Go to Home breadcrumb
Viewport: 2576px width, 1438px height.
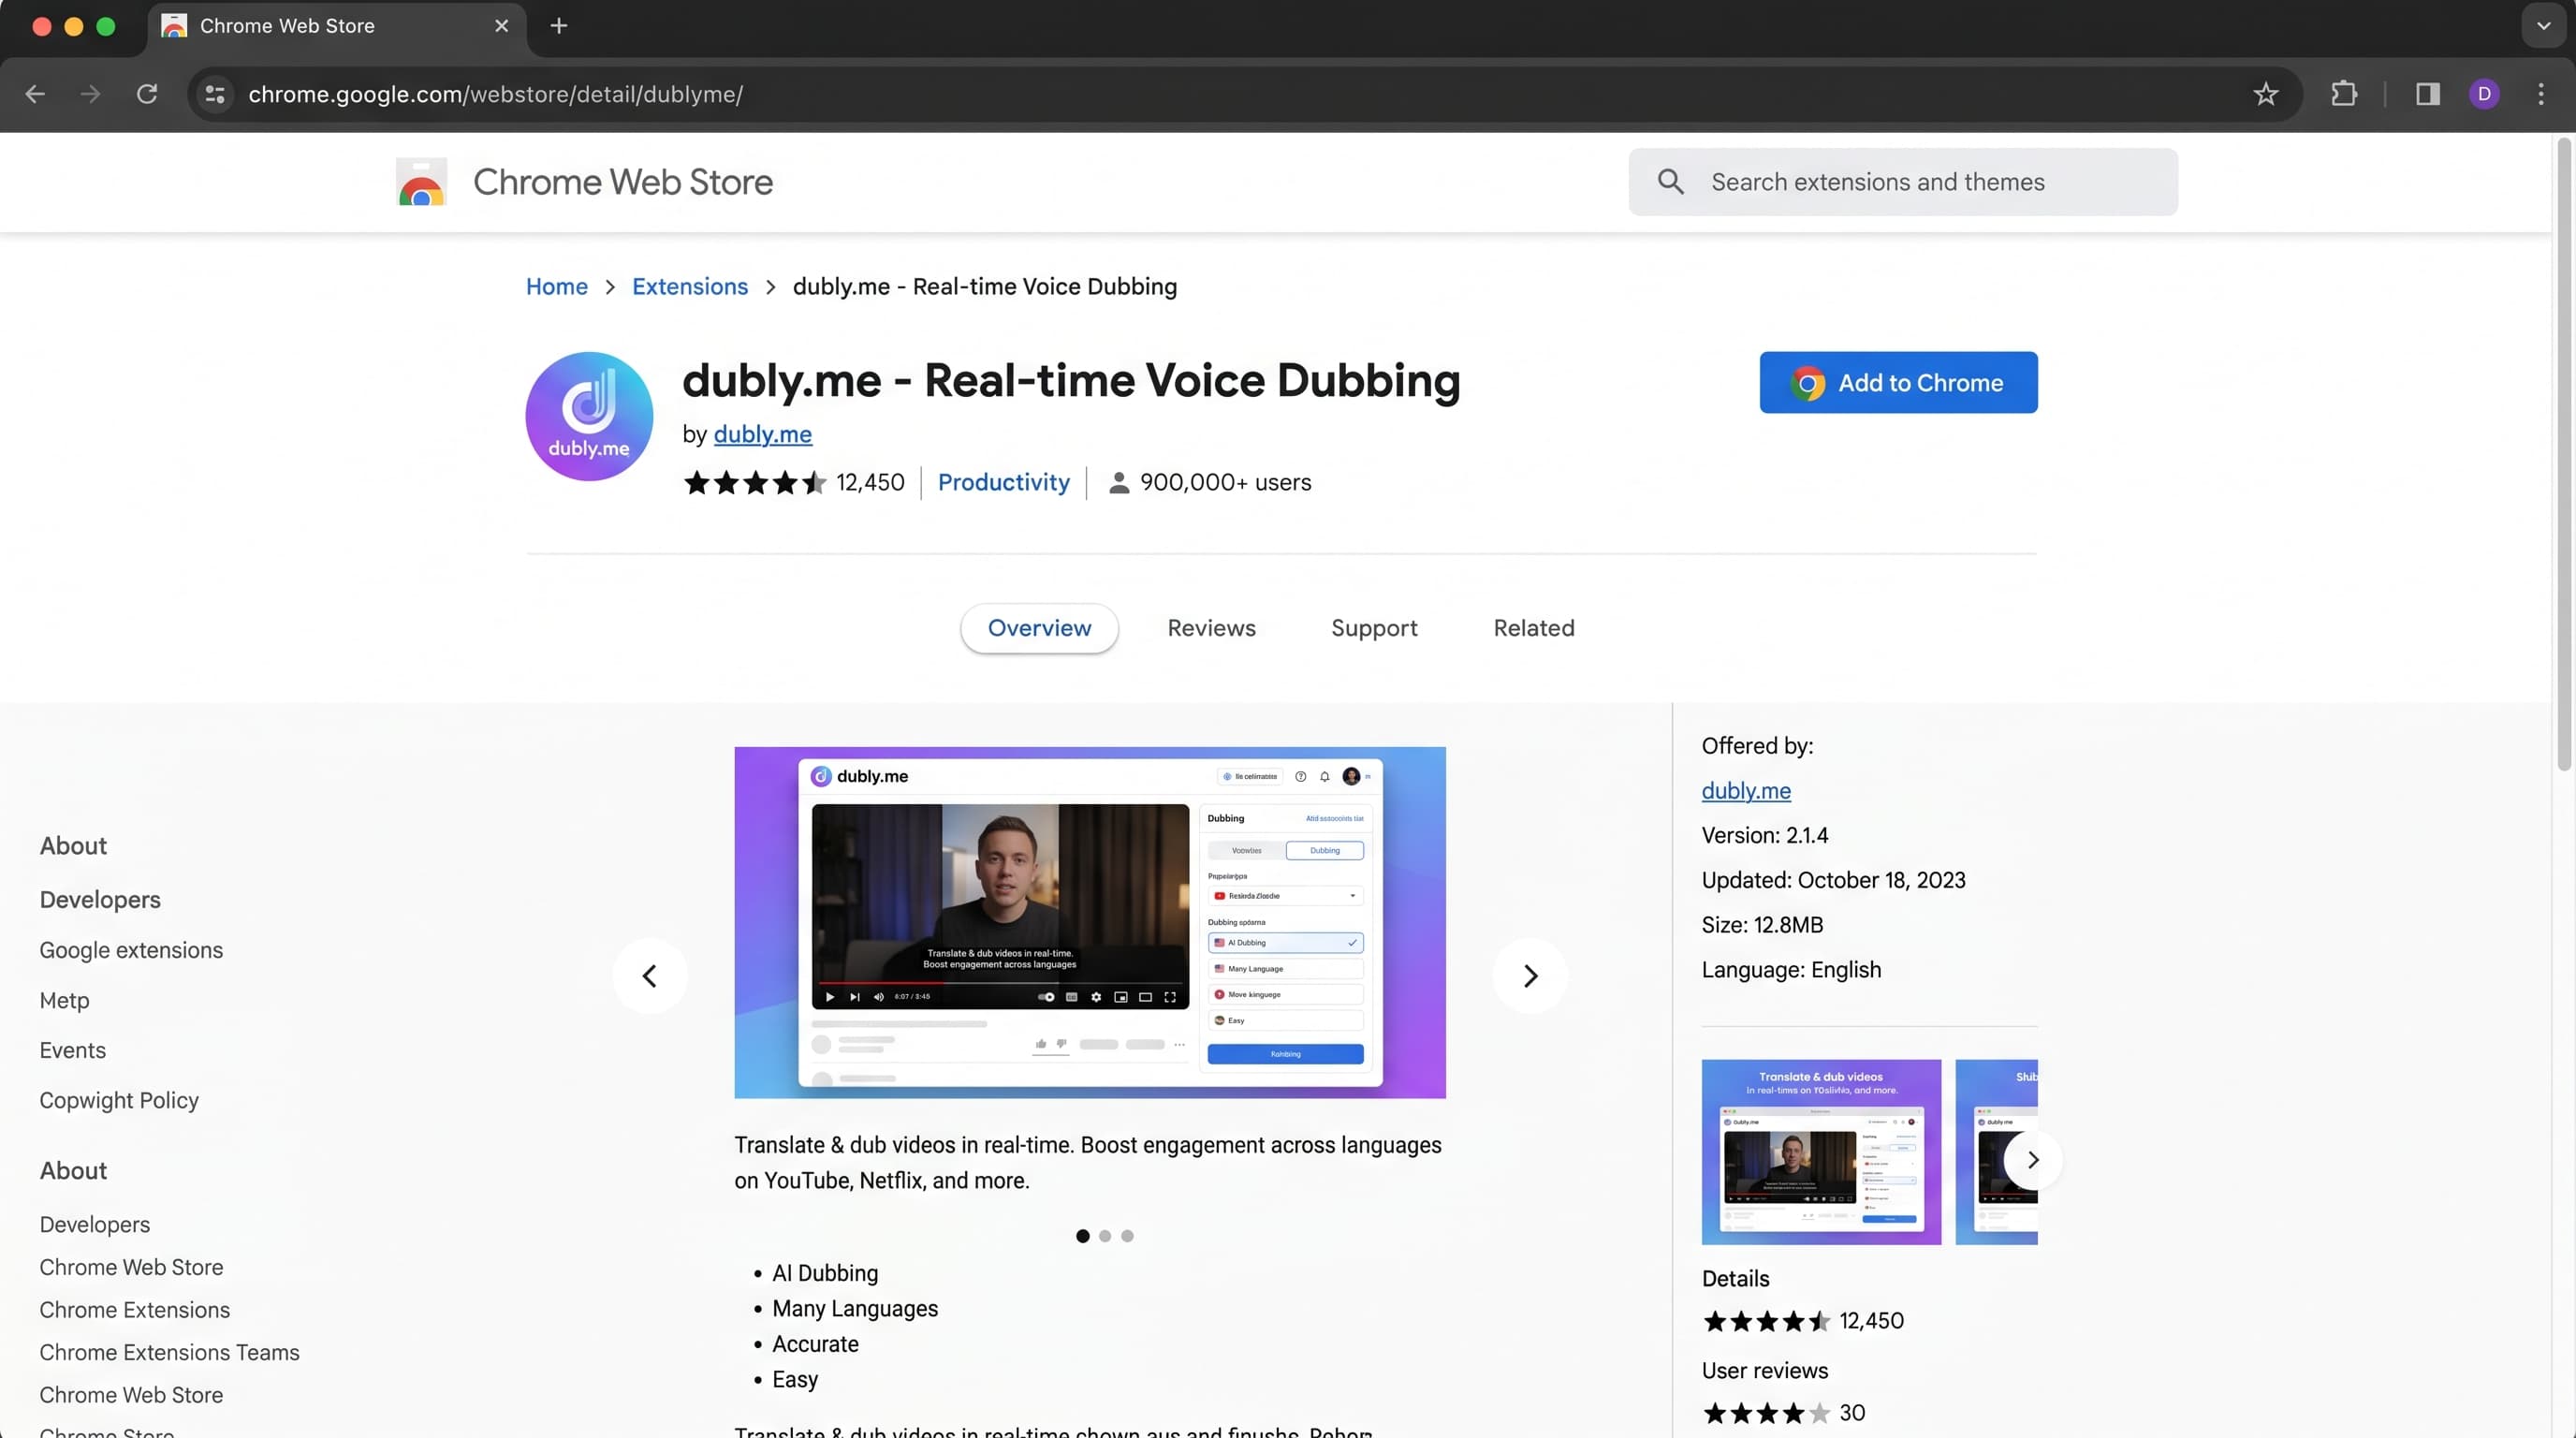coord(557,287)
